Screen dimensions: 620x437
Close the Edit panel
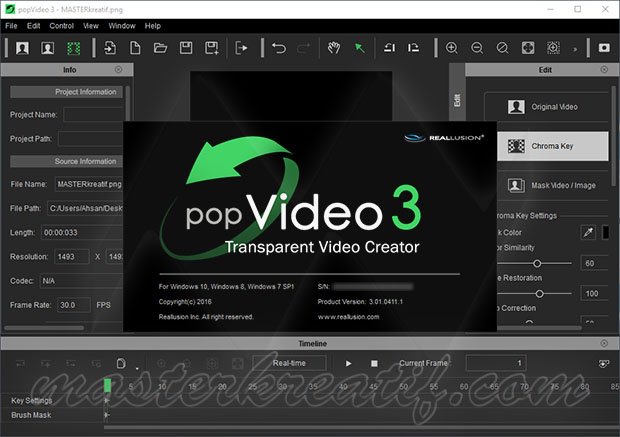(x=604, y=70)
